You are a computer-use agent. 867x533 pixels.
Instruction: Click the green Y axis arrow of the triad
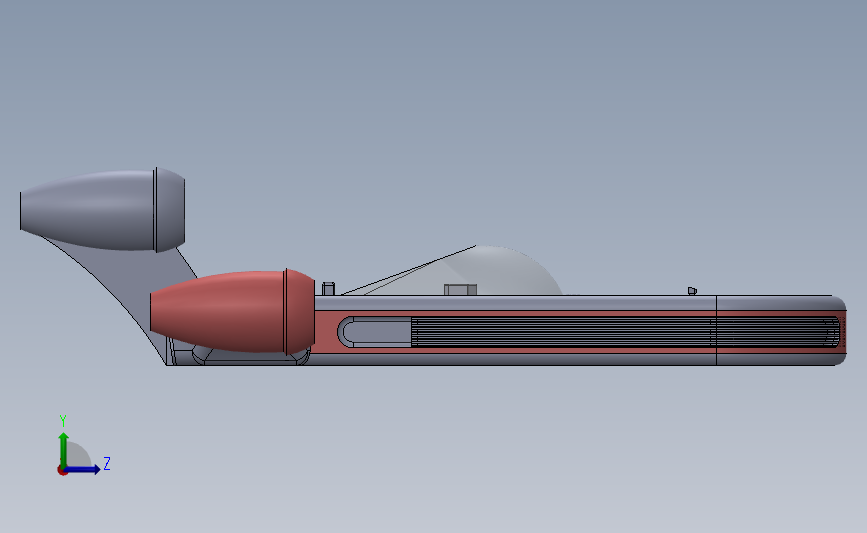tap(64, 448)
